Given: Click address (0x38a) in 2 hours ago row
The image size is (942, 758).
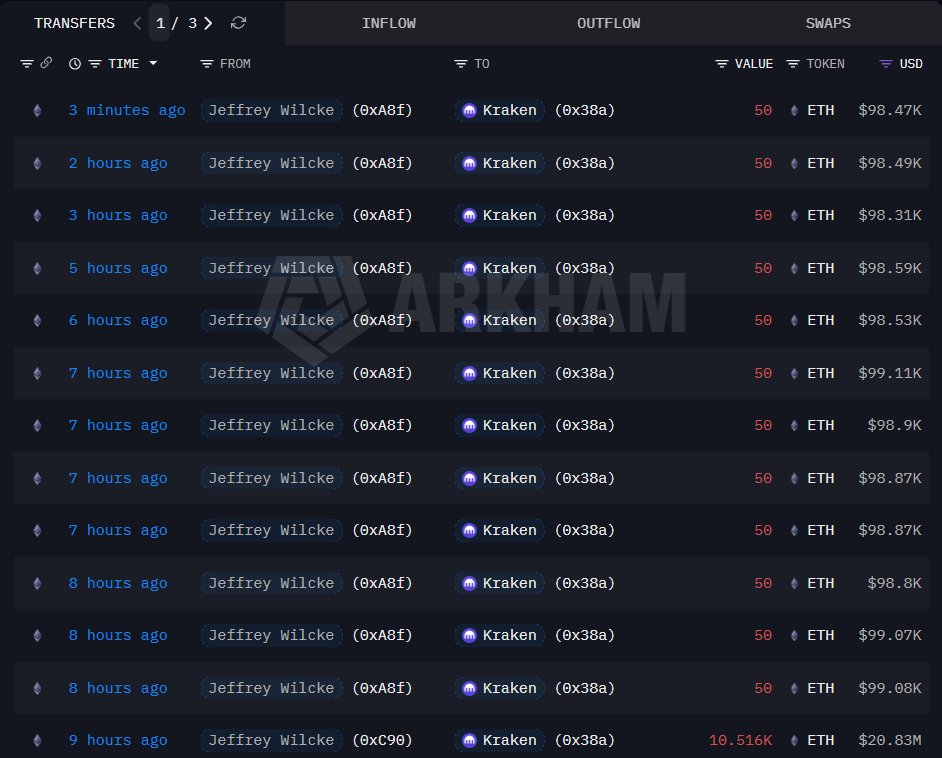Looking at the screenshot, I should pyautogui.click(x=585, y=163).
